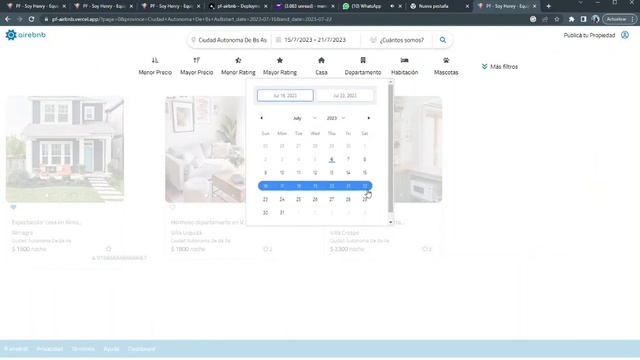The image size is (640, 360).
Task: Go to previous month in calendar
Action: coord(262,118)
